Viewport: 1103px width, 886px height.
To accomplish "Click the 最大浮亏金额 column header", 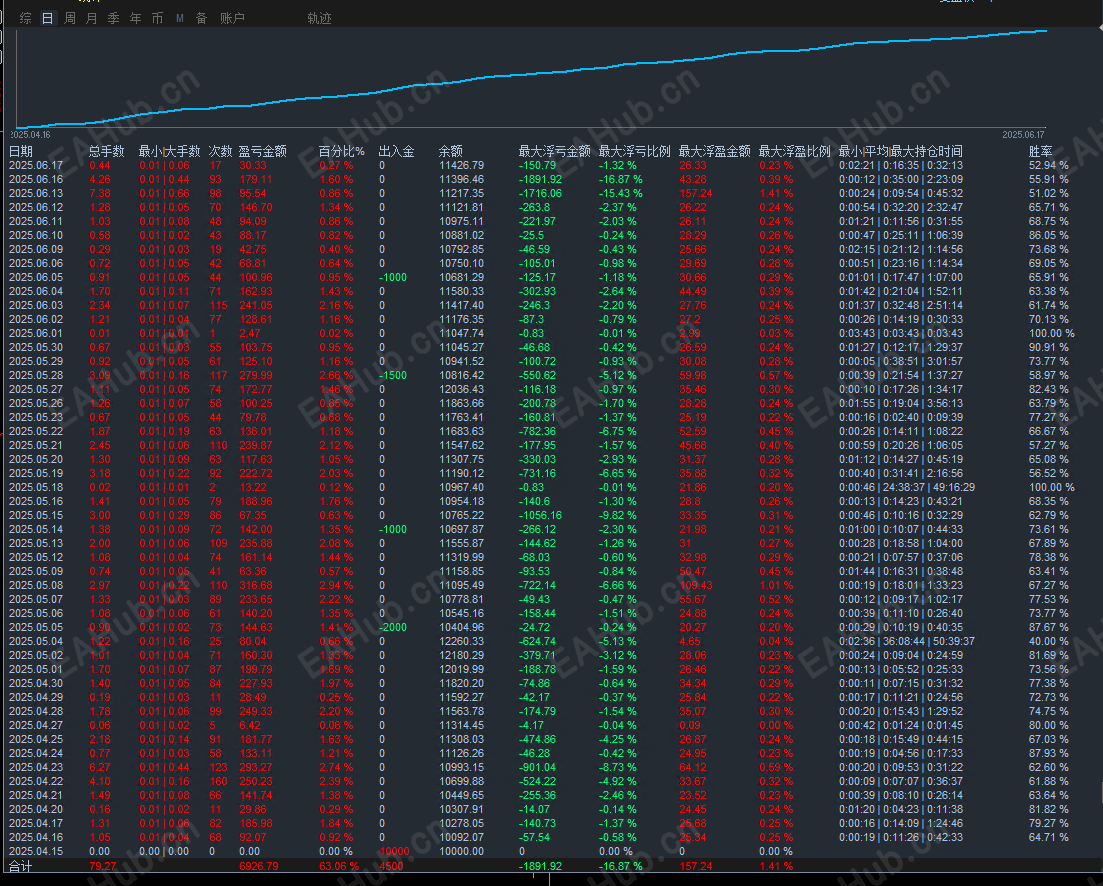I will pos(554,151).
